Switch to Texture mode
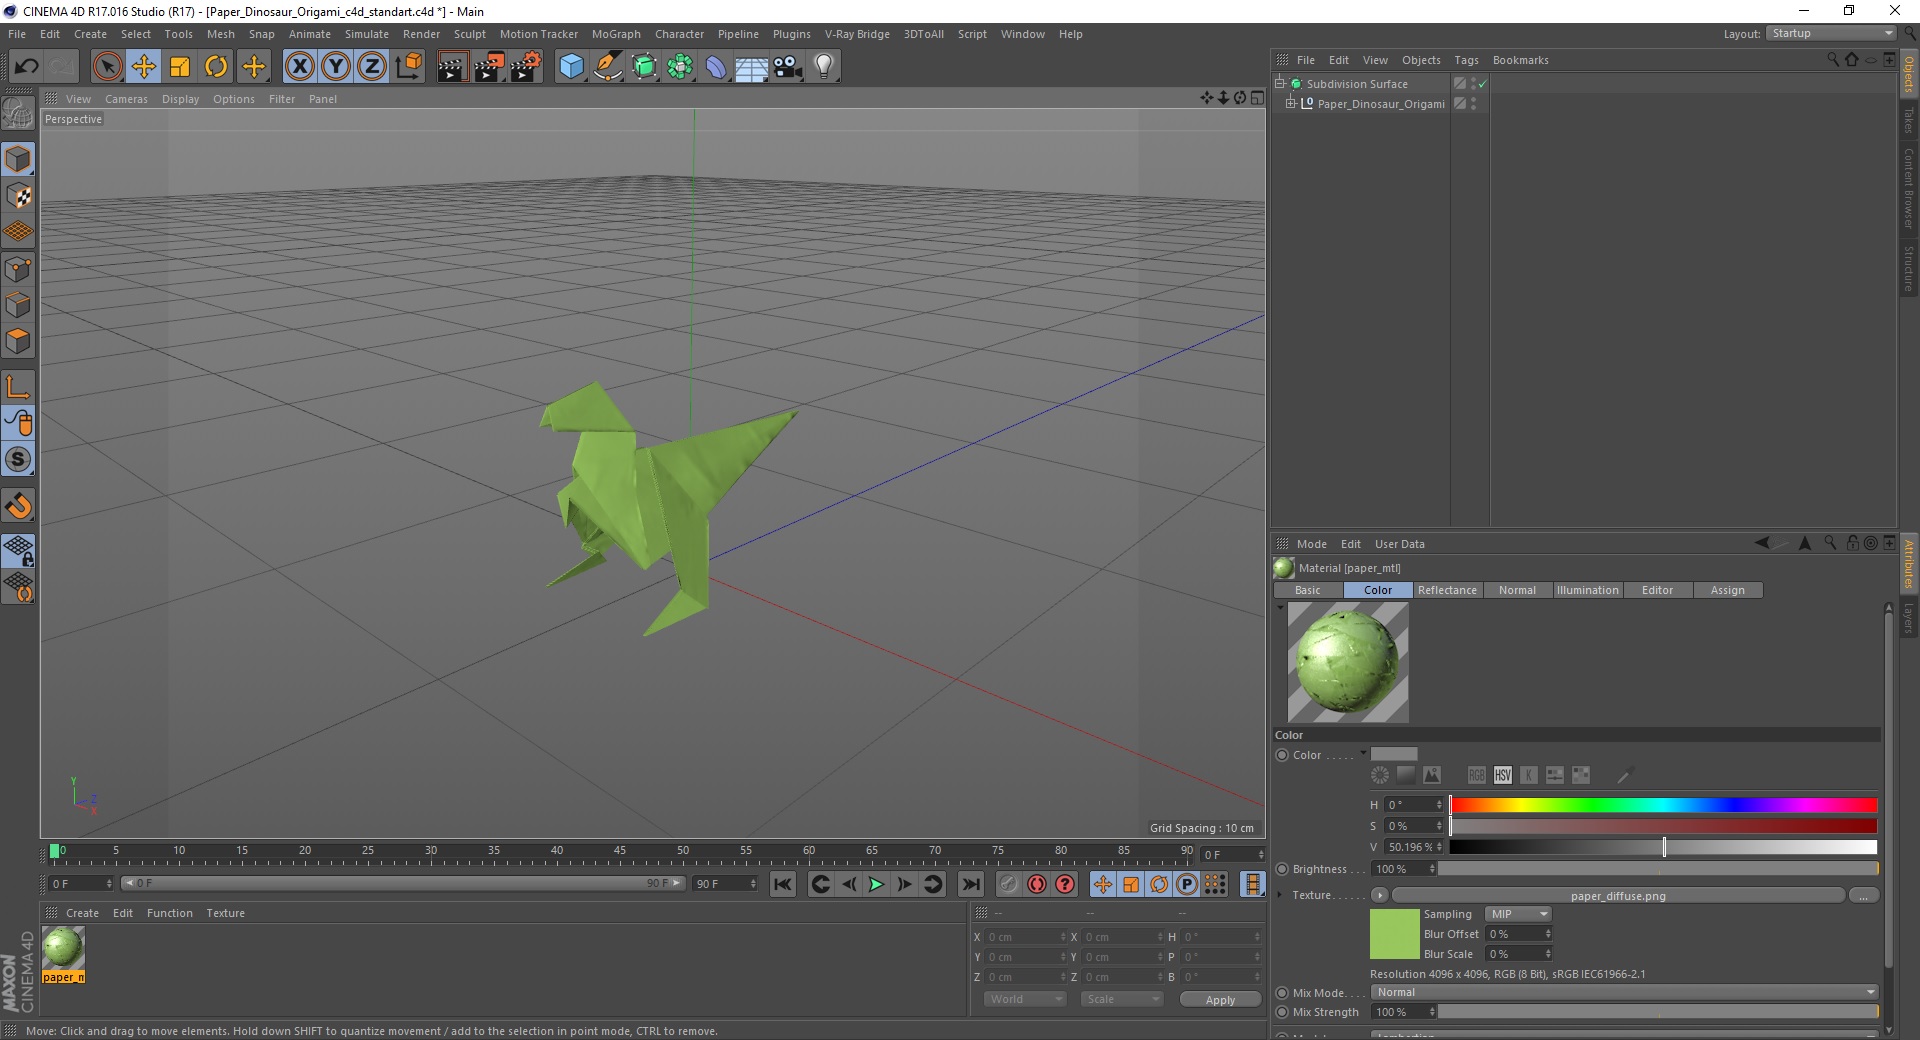Viewport: 1920px width, 1040px height. click(x=18, y=196)
